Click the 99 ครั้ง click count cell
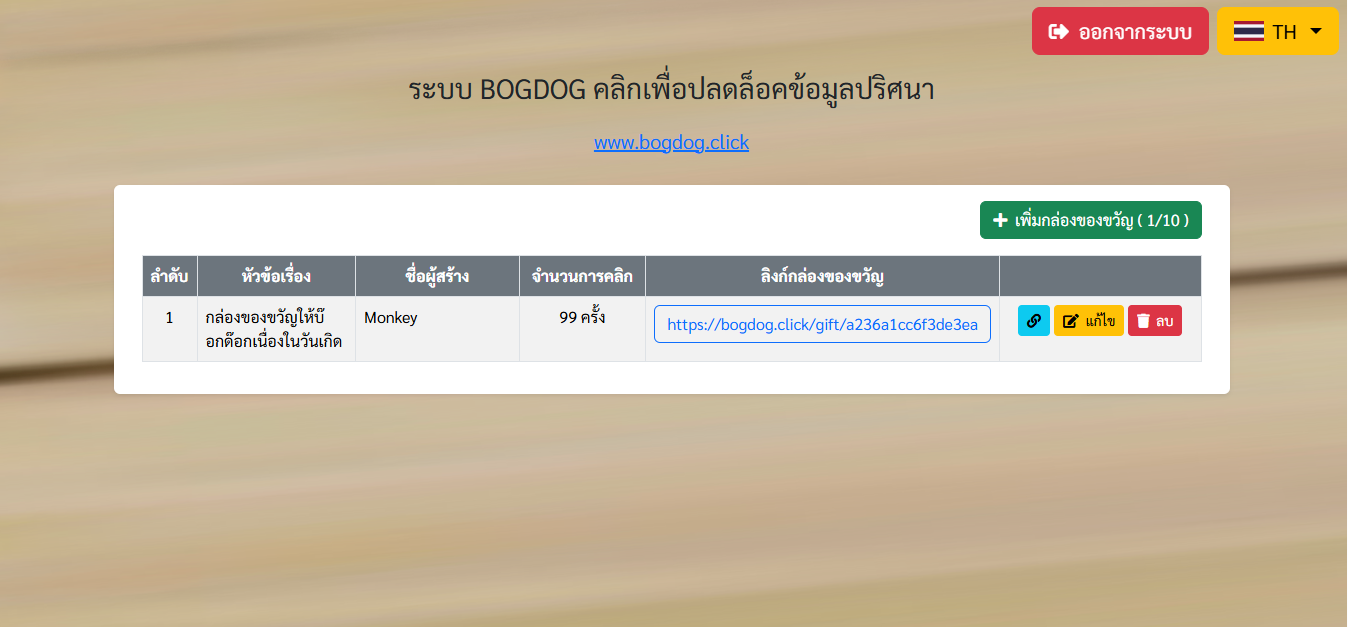The height and width of the screenshot is (627, 1348). [582, 318]
